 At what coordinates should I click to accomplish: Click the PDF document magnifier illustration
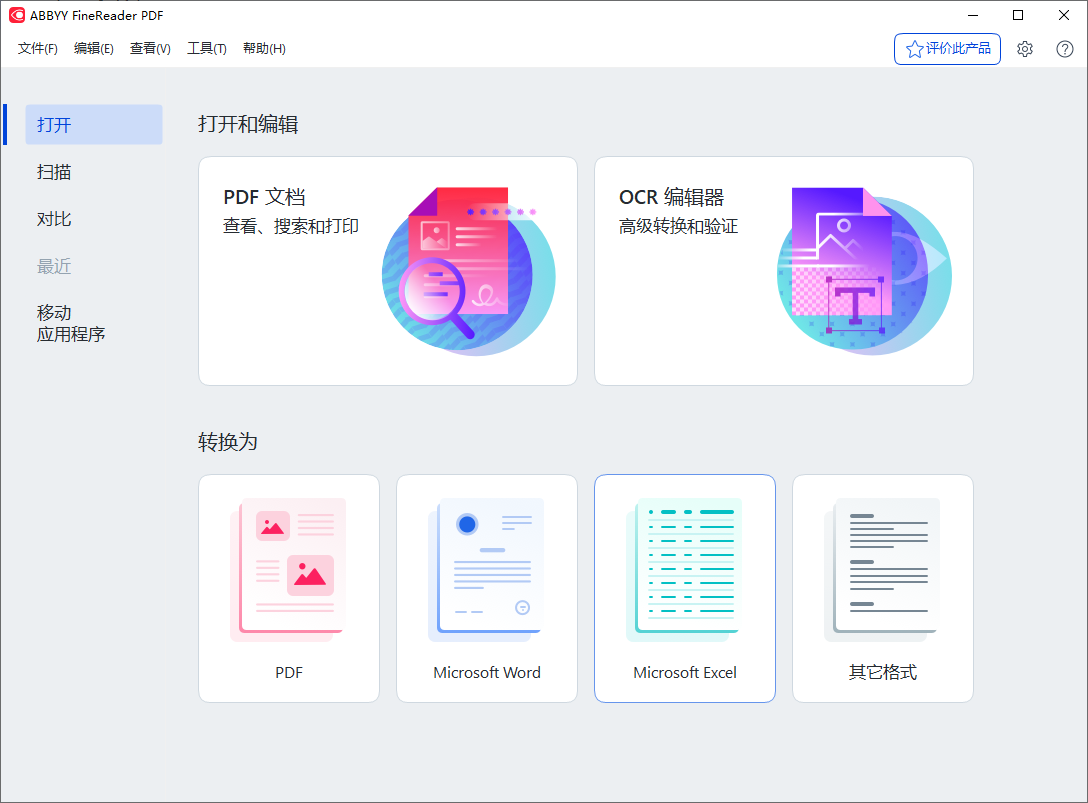click(x=468, y=271)
